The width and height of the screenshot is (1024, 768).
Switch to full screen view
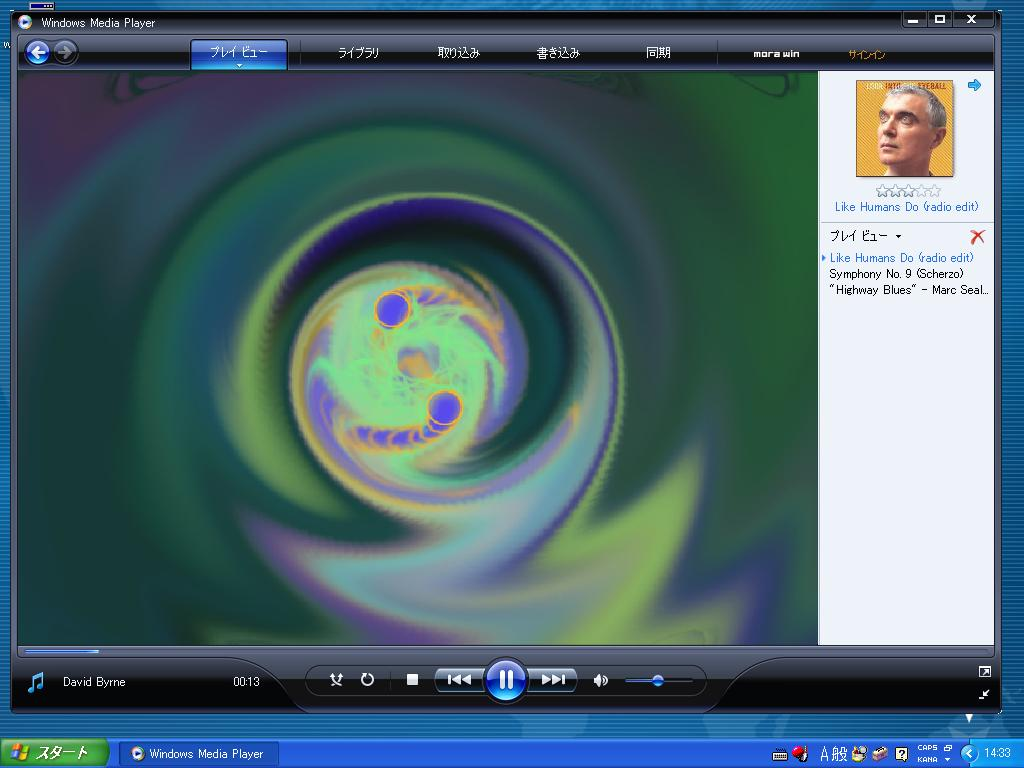click(x=985, y=671)
